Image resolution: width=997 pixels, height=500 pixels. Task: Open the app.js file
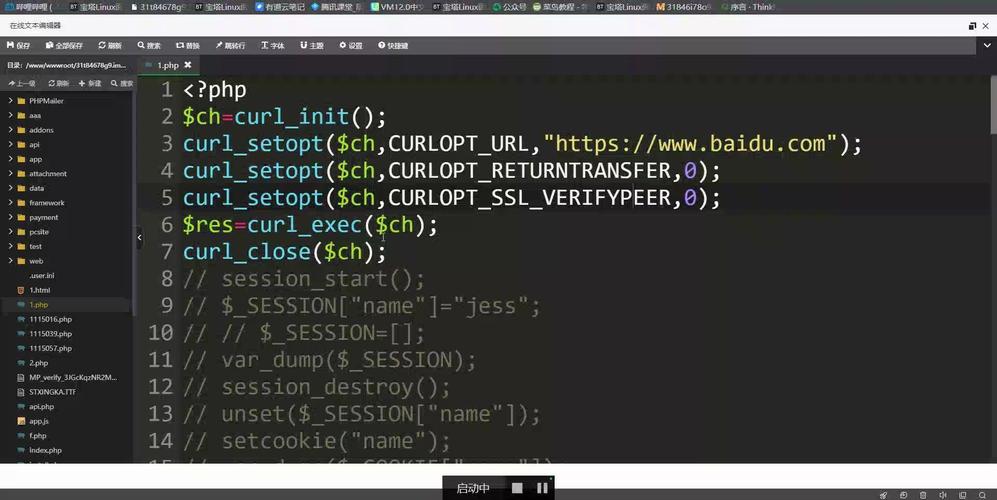(39, 421)
